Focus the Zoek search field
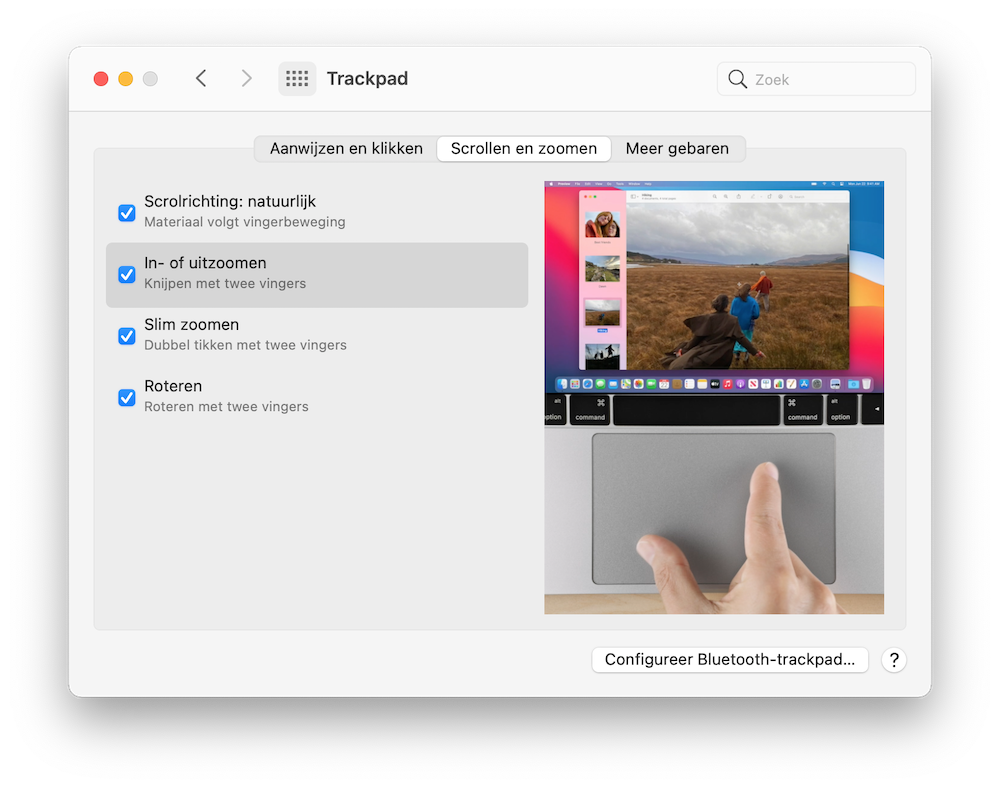 click(830, 79)
